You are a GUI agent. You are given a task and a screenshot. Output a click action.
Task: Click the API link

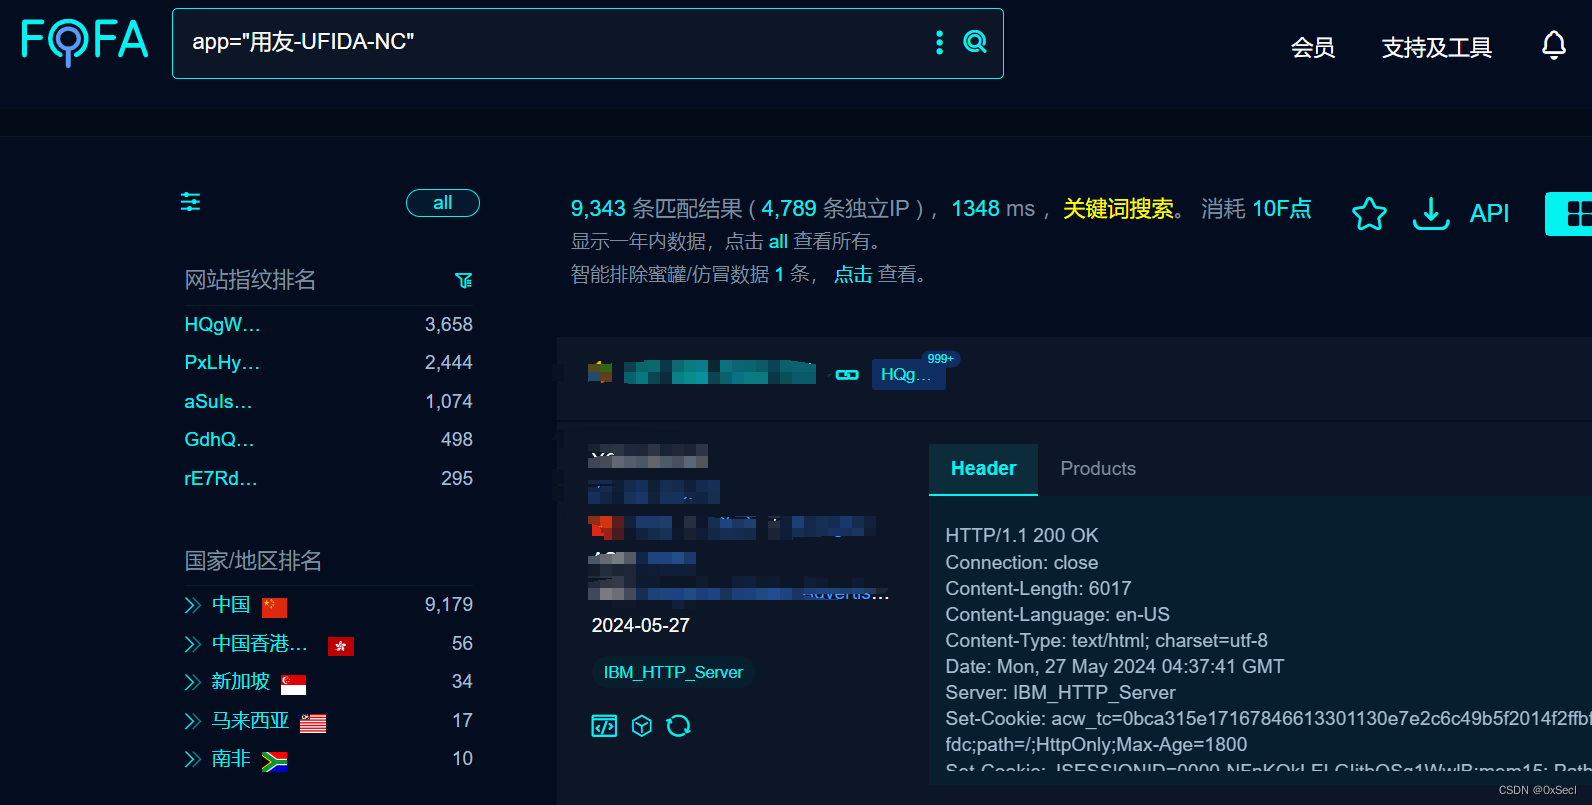click(x=1489, y=213)
